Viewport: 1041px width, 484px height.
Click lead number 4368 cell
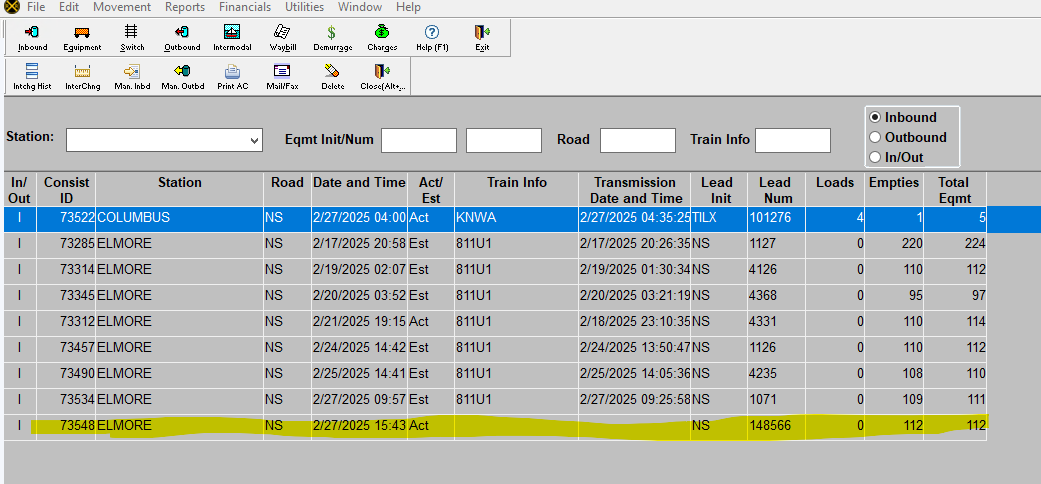[777, 295]
